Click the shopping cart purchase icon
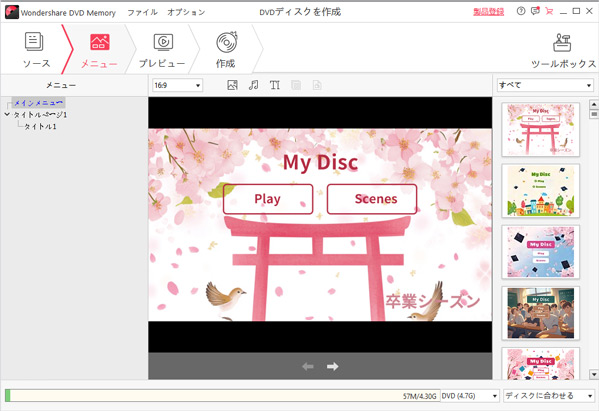This screenshot has width=599, height=411. 549,11
